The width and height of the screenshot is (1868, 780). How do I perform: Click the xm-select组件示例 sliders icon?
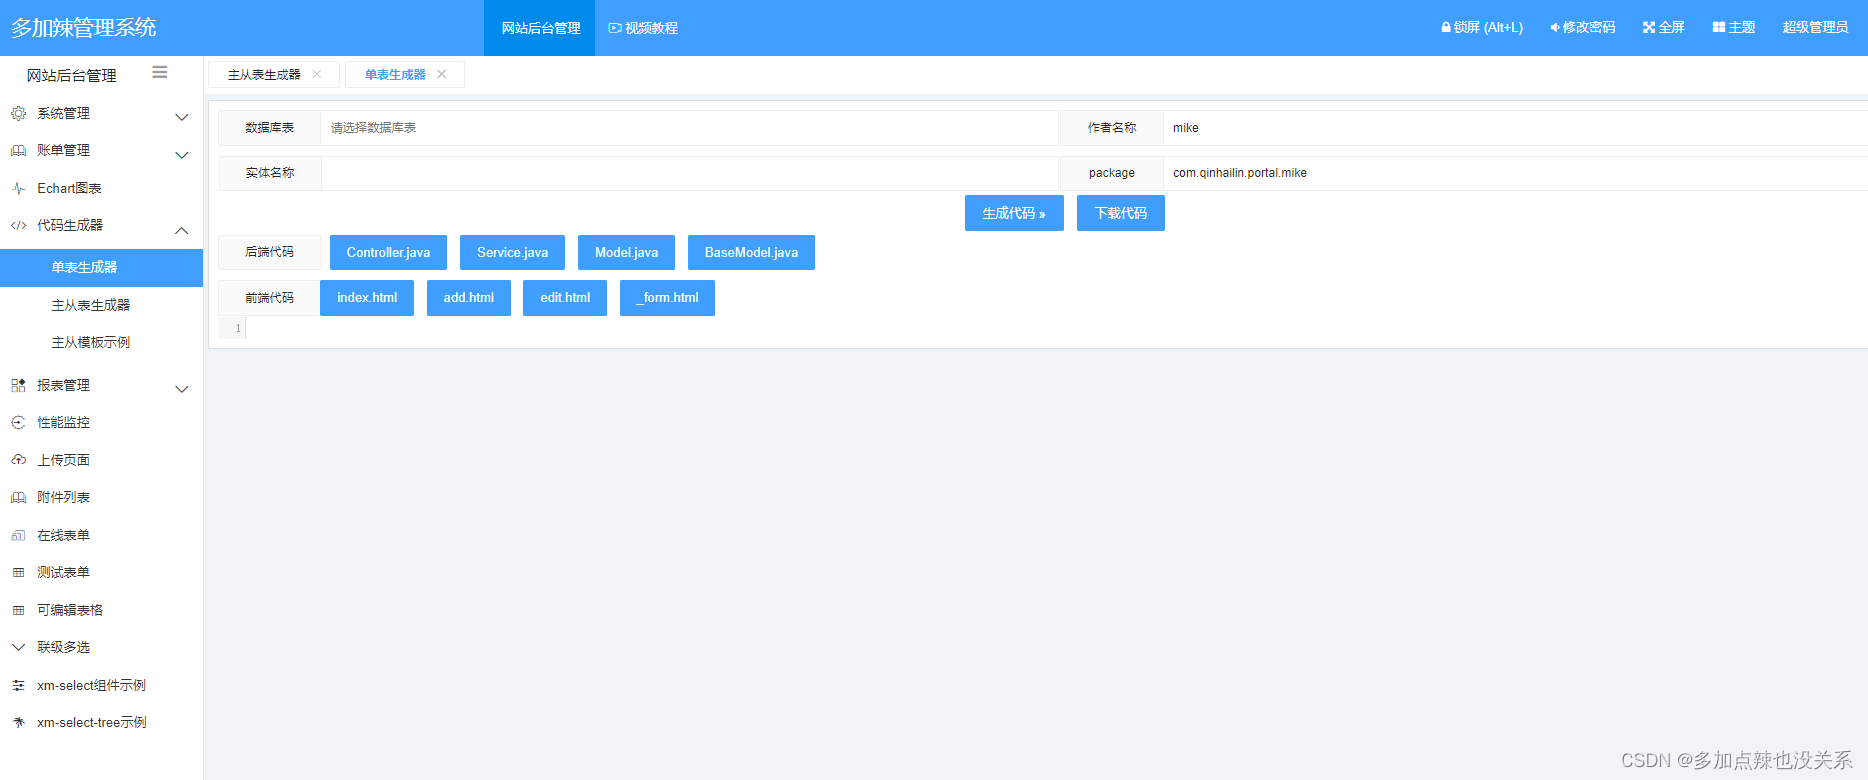(18, 685)
